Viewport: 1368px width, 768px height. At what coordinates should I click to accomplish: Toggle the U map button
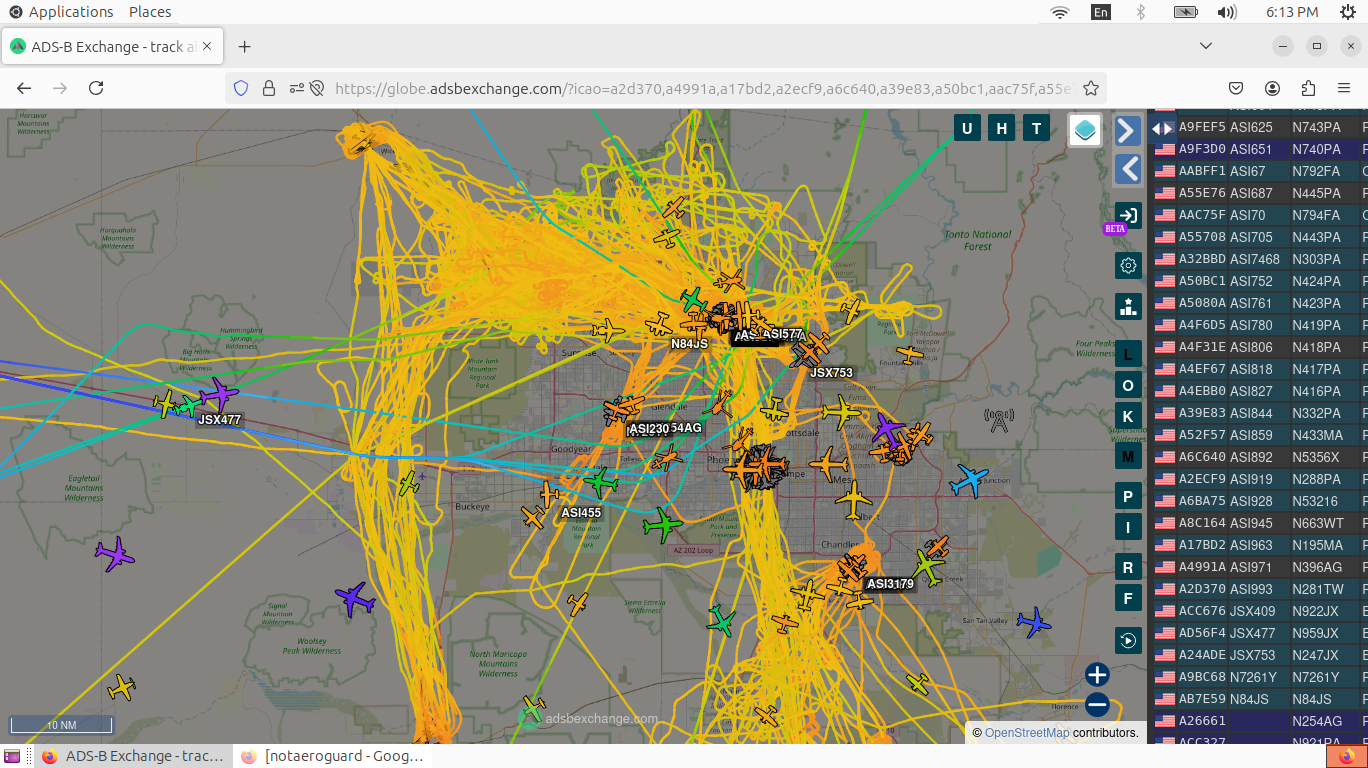pyautogui.click(x=967, y=128)
